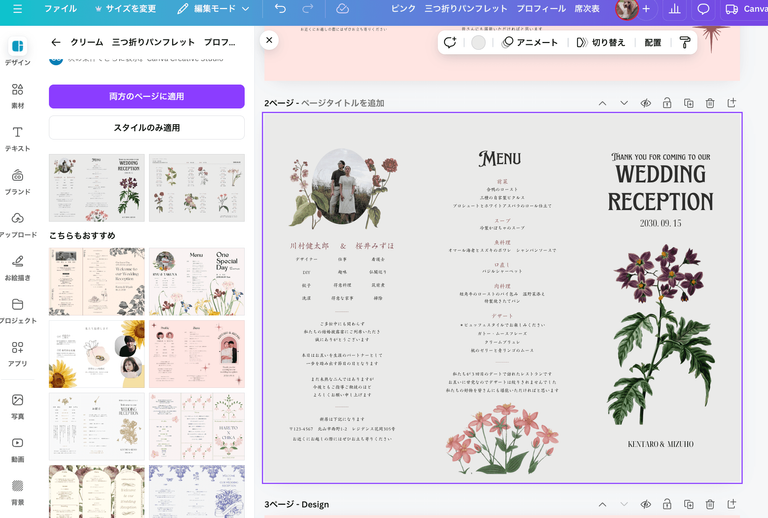This screenshot has width=768, height=518.
Task: Open the background color swatch in the floating toolbar
Action: [478, 43]
